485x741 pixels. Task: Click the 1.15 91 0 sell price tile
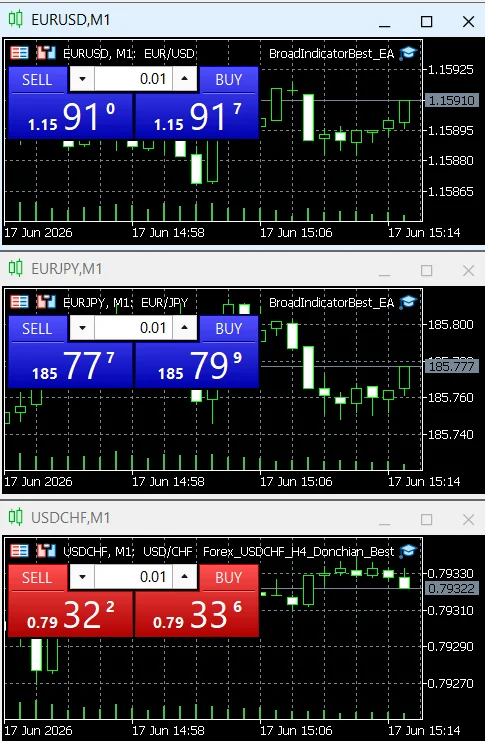tap(70, 116)
